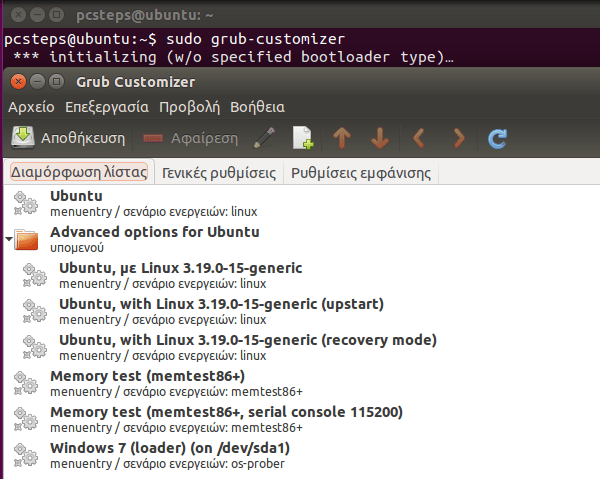Click the υπομενού subtitle text
The height and width of the screenshot is (479, 600).
(x=77, y=248)
